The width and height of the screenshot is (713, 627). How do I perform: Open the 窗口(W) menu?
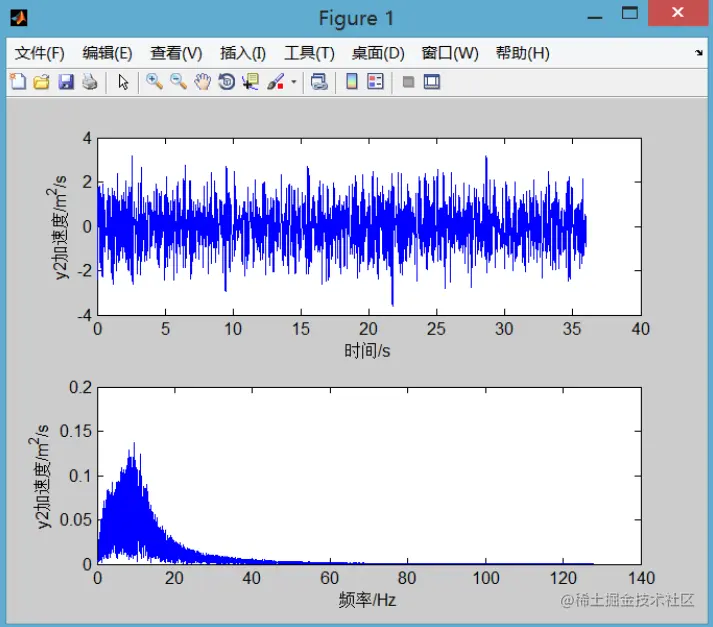450,53
